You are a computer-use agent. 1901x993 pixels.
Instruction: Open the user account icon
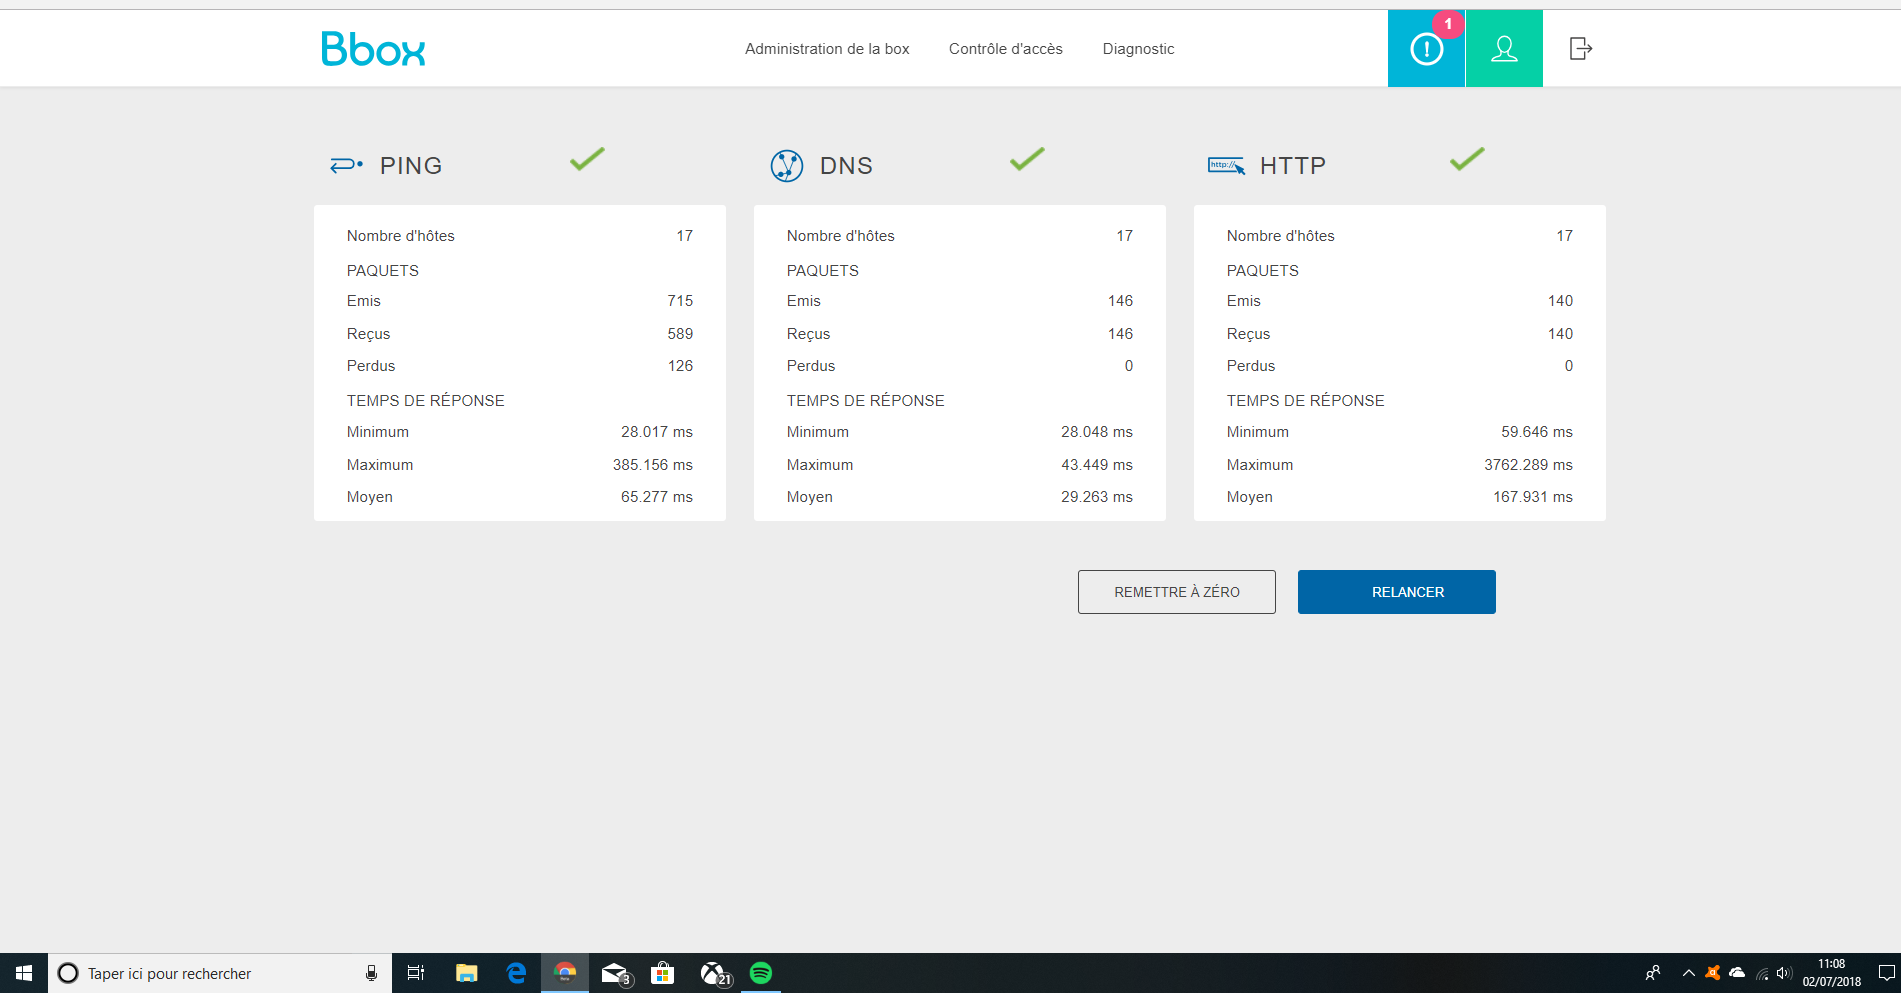(x=1504, y=48)
